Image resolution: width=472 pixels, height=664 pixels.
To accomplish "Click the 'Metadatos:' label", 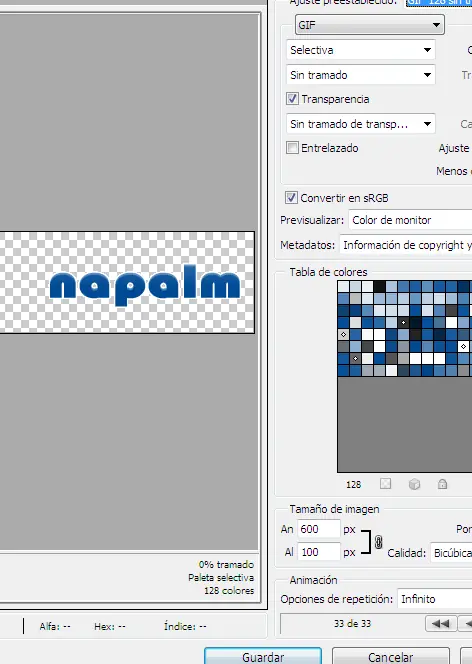I will pyautogui.click(x=307, y=245).
